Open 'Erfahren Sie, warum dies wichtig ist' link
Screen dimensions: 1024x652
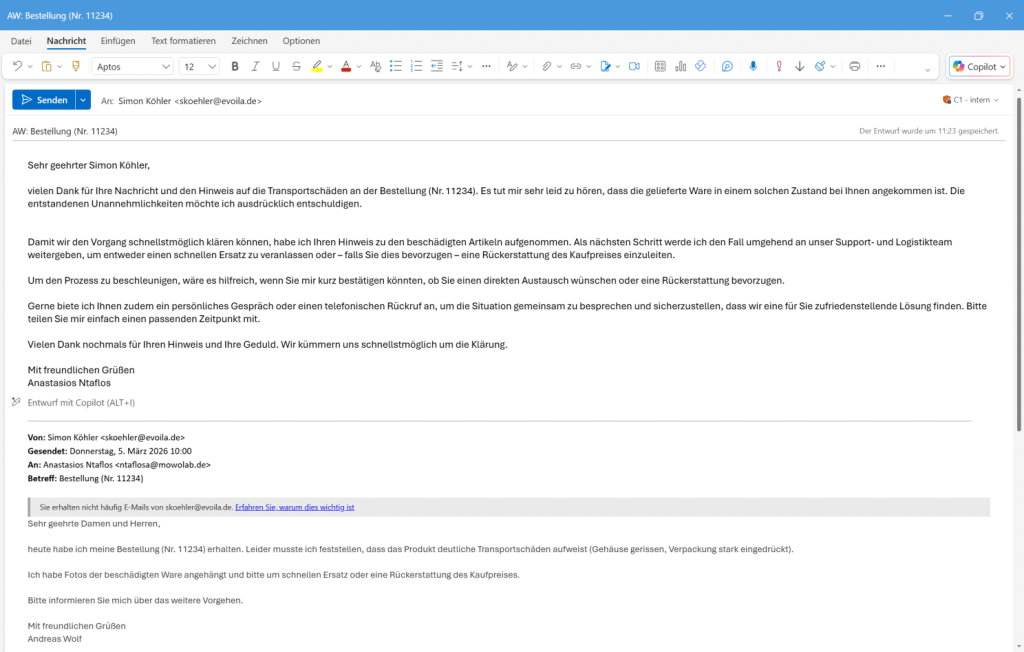click(x=294, y=507)
